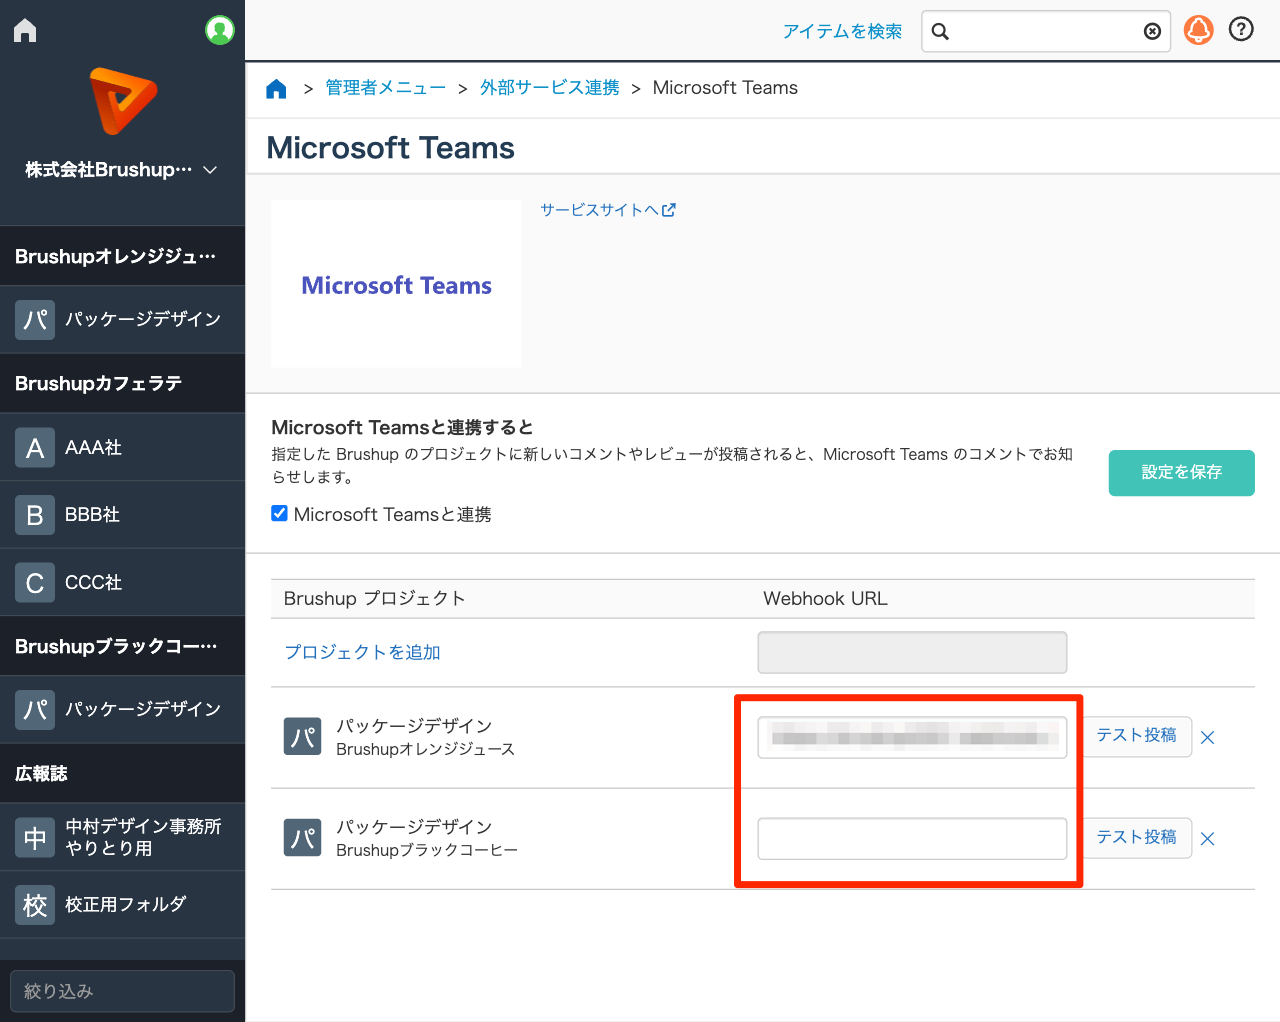Screen dimensions: 1280x1022
Task: Select パ icon under Brushupオレンジジュース group
Action: coord(35,319)
